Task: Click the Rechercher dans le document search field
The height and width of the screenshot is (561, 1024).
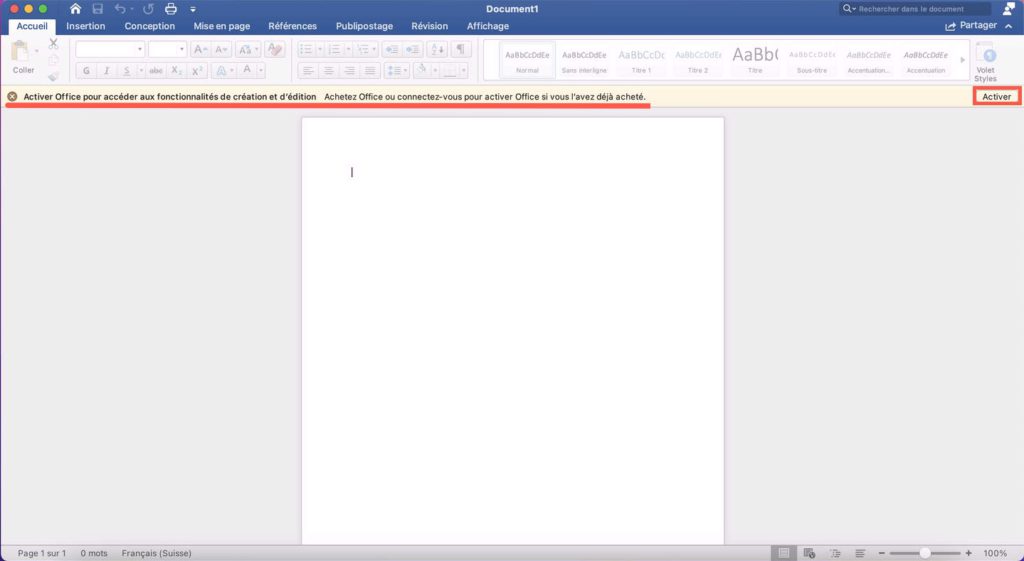Action: tap(919, 9)
